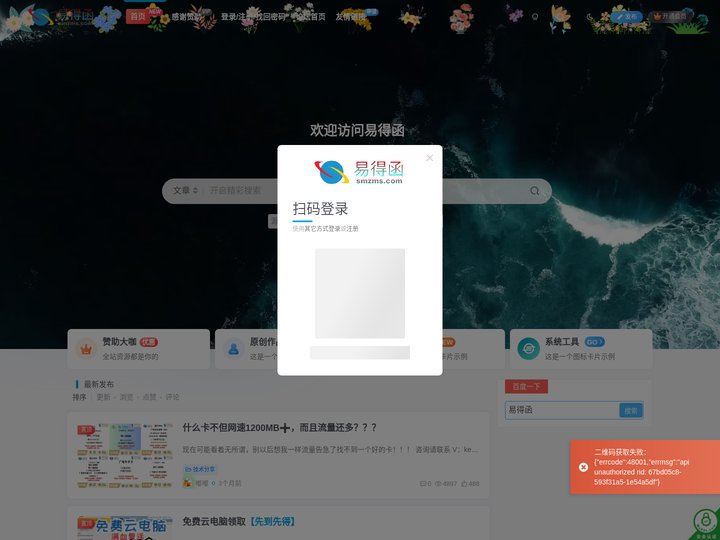The image size is (720, 540).
Task: Click the crown icon on 赞助大咖 card
Action: [x=86, y=349]
